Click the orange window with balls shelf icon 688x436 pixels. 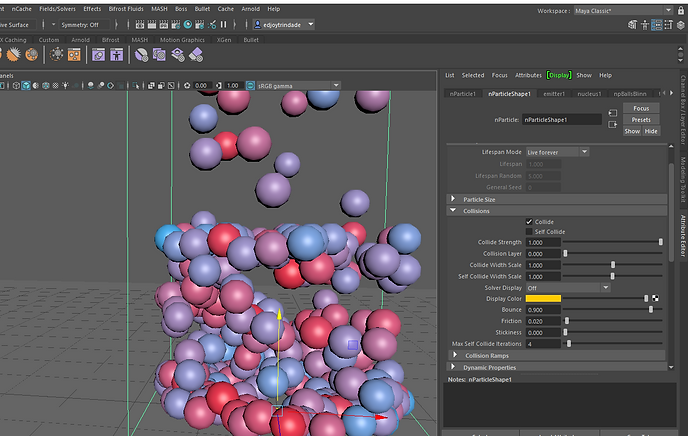pyautogui.click(x=74, y=55)
